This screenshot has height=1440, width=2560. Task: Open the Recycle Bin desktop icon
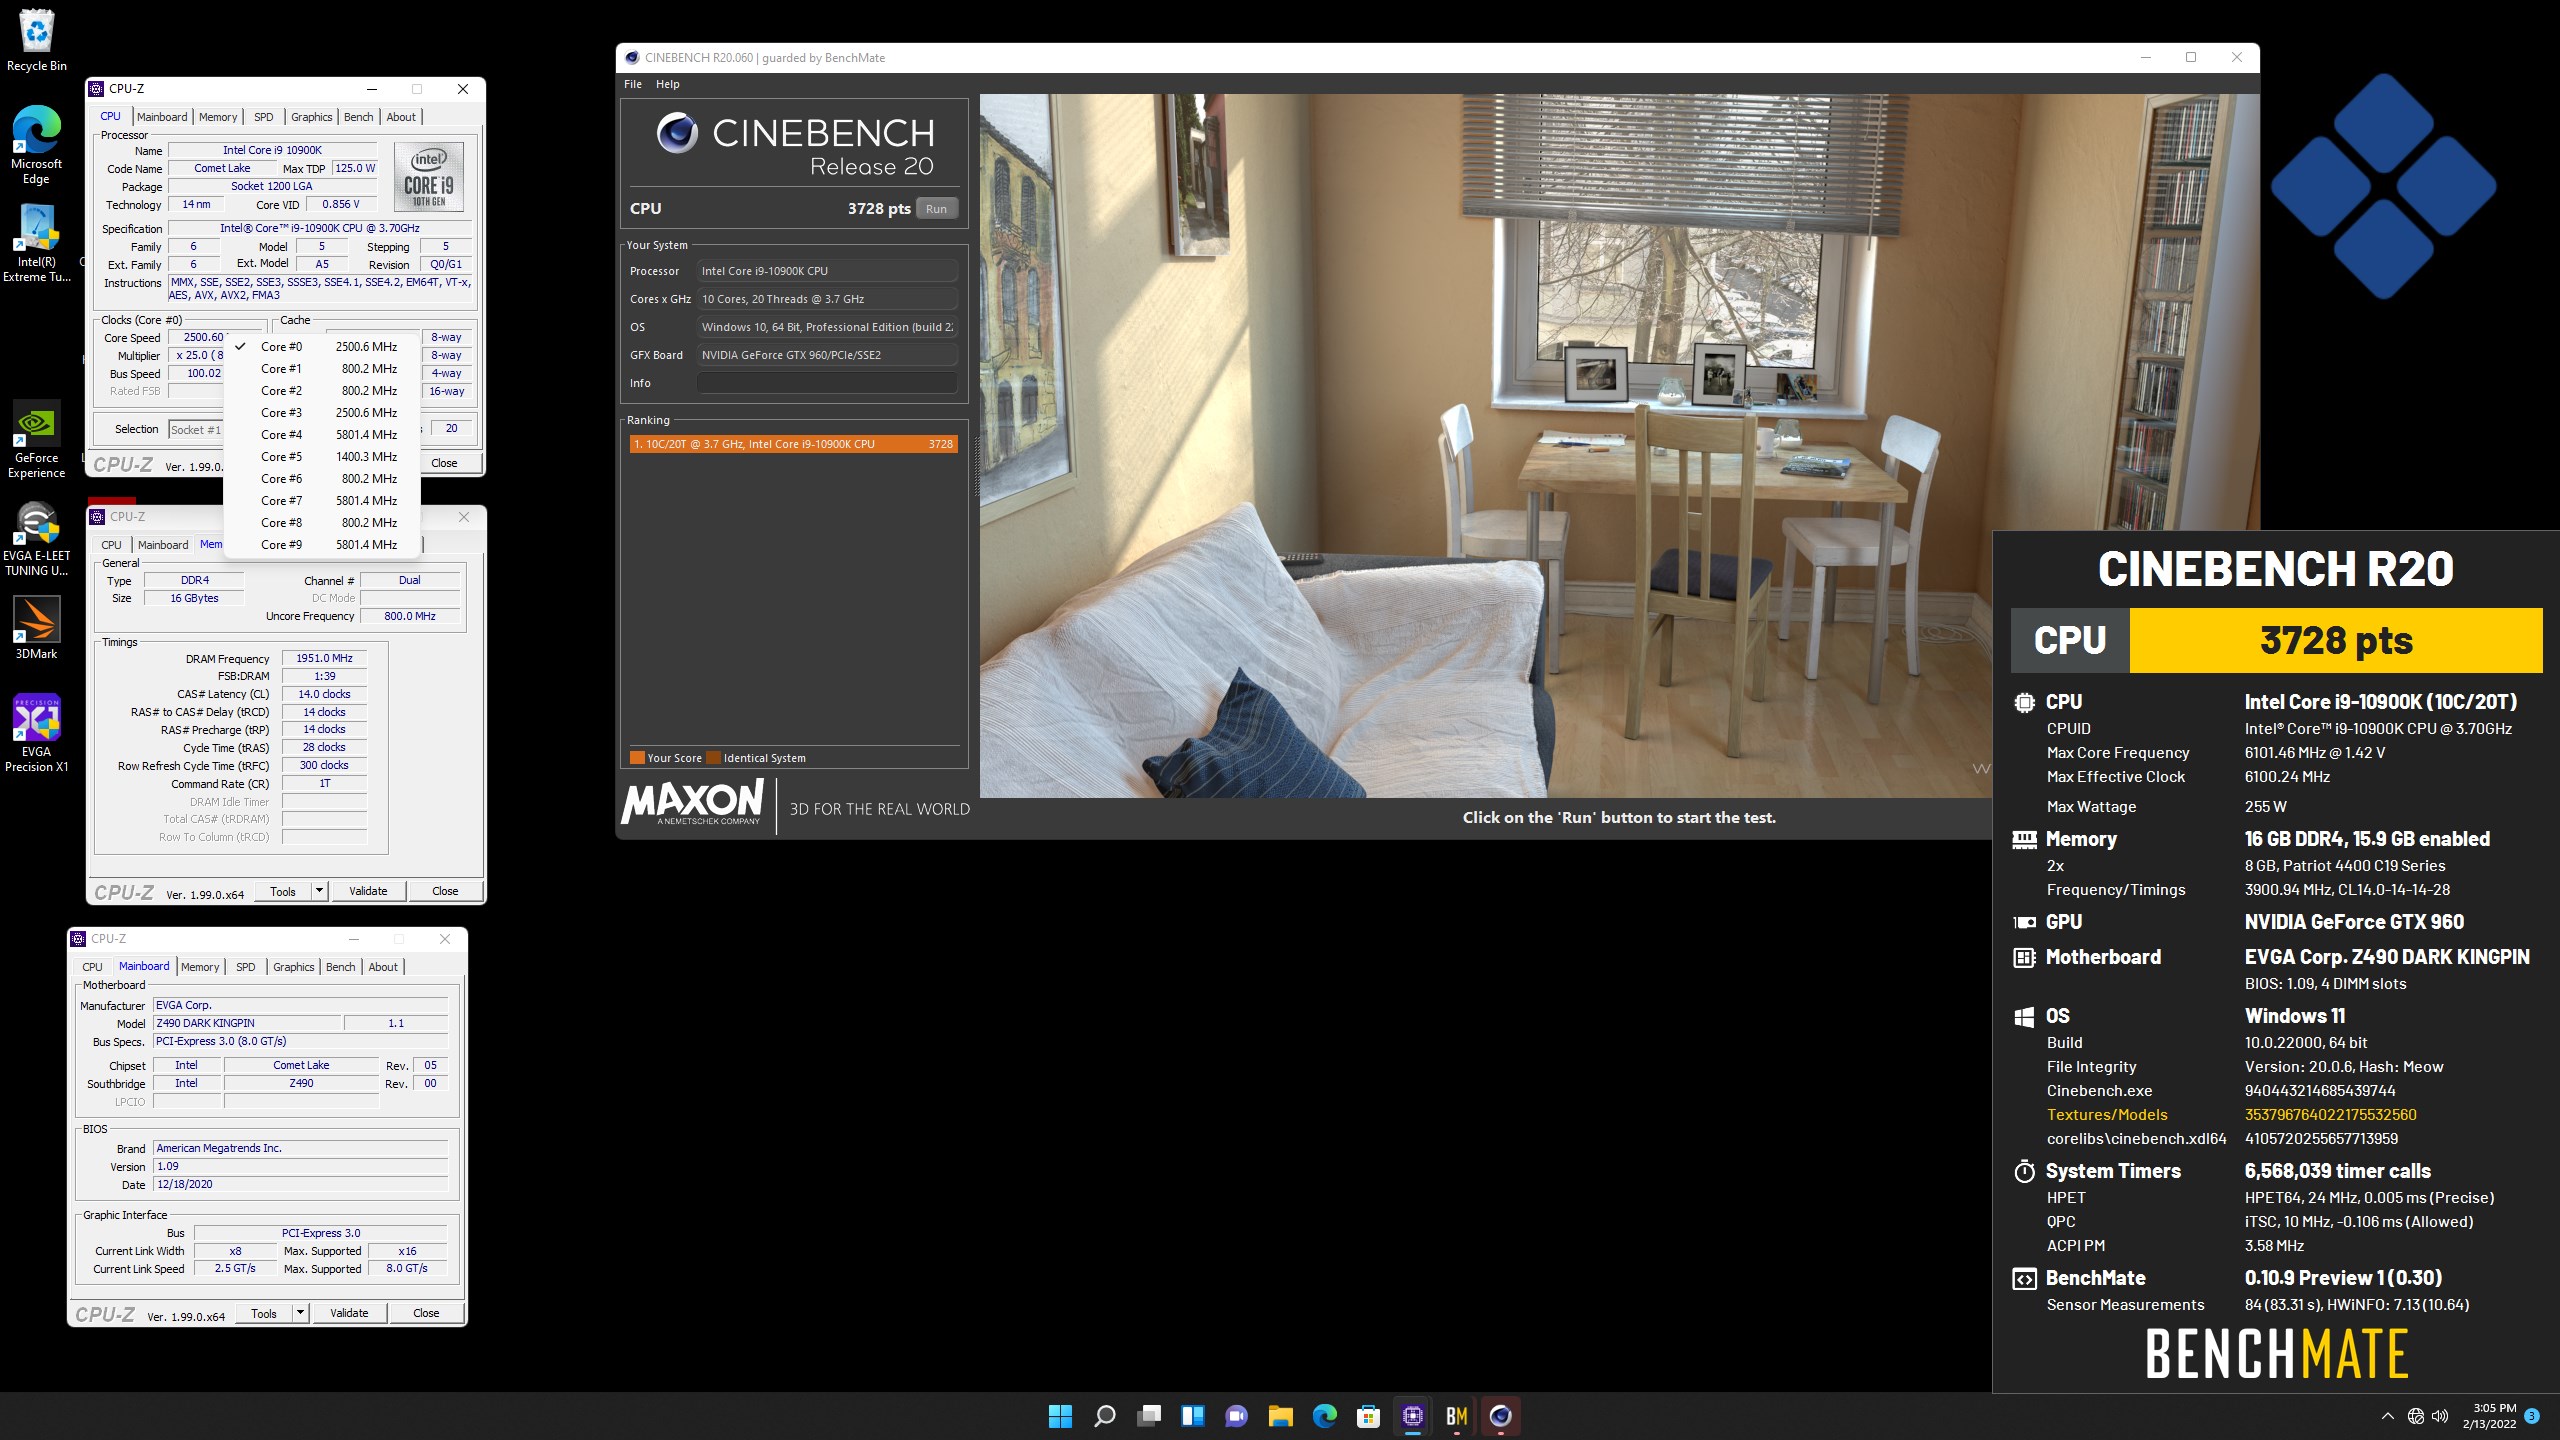tap(37, 40)
